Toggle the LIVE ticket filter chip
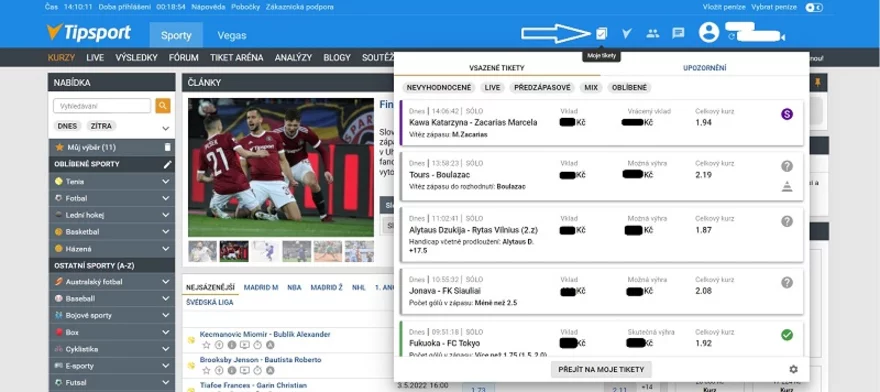 click(492, 88)
